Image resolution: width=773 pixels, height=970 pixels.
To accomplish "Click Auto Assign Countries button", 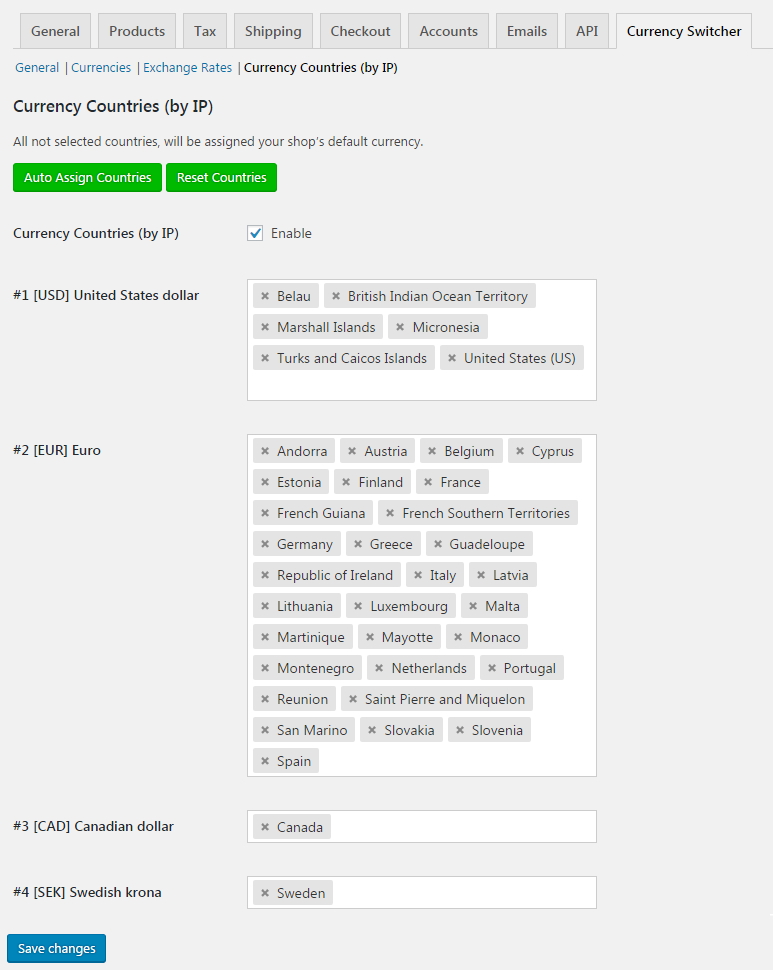I will tap(87, 178).
